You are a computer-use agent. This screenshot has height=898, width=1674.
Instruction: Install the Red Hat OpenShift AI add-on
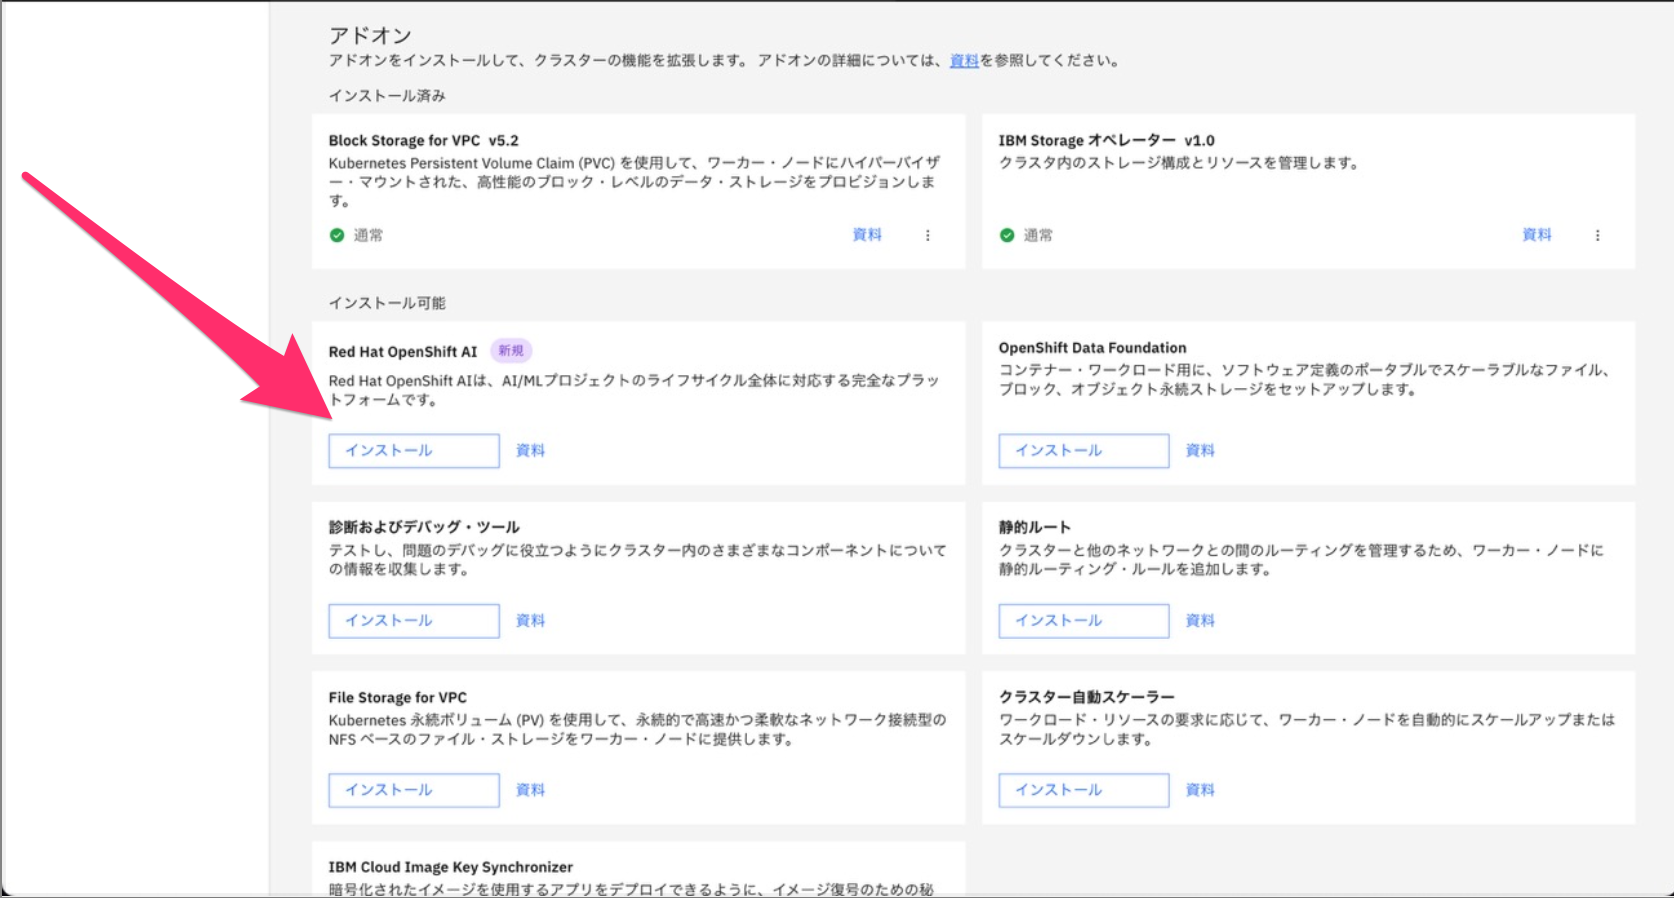coord(414,451)
